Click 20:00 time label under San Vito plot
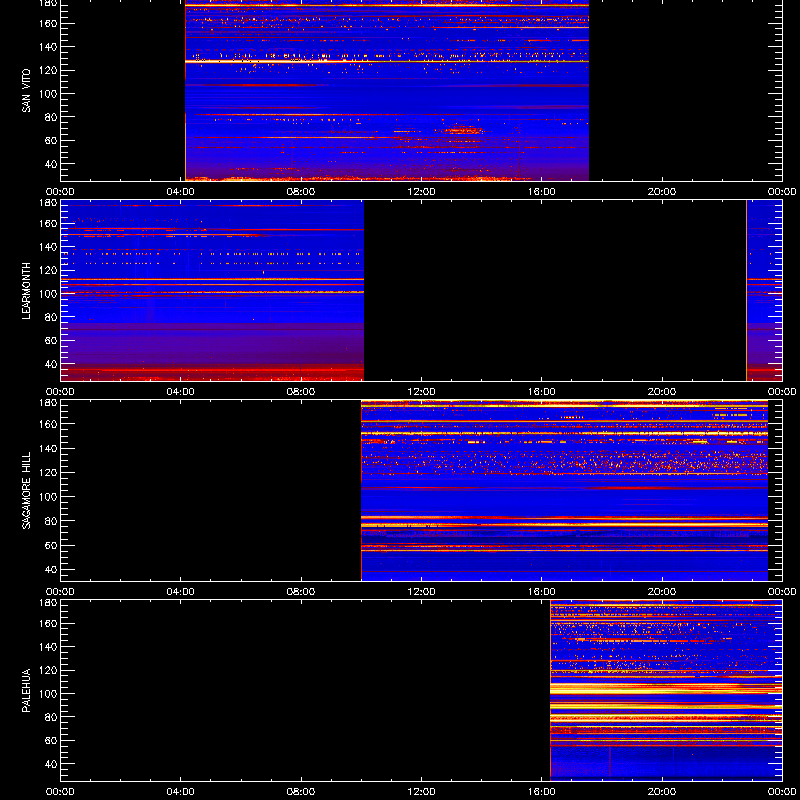Screen dimensions: 800x800 662,192
